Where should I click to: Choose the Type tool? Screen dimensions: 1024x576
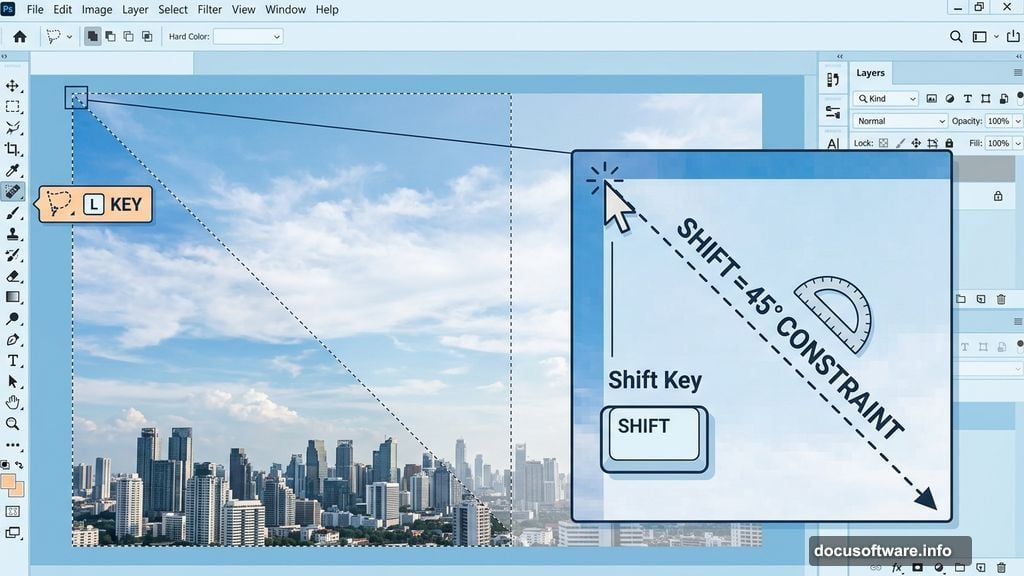13,361
